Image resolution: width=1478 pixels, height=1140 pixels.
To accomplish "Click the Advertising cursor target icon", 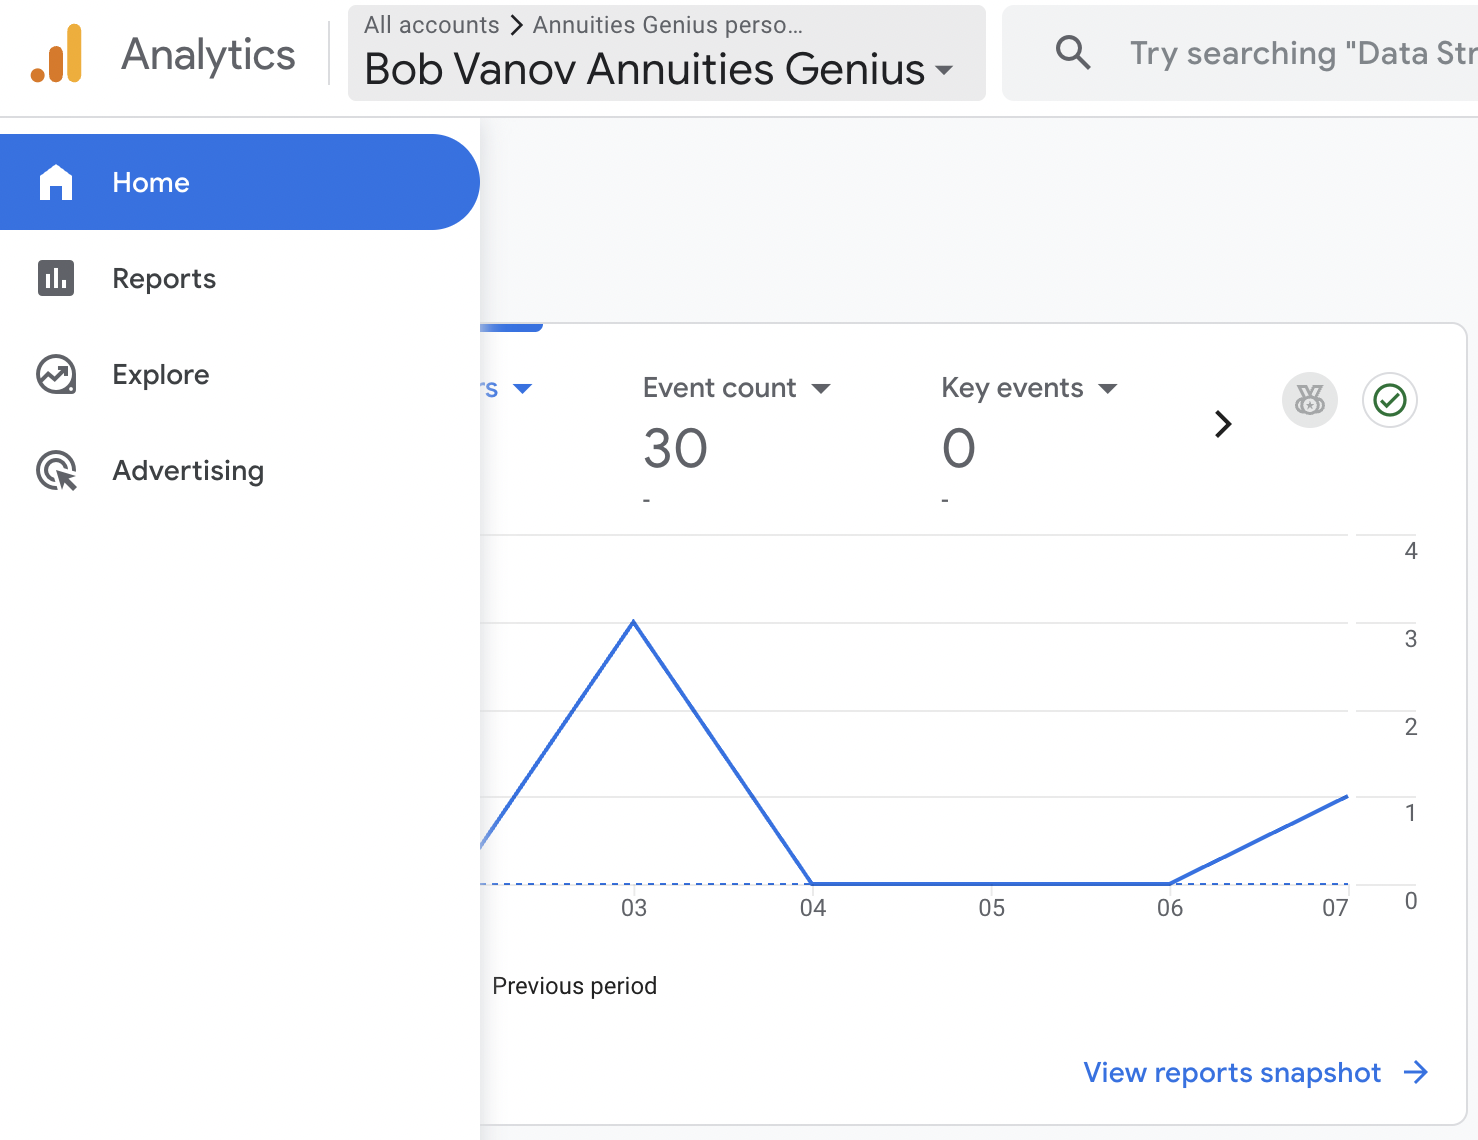I will (57, 471).
